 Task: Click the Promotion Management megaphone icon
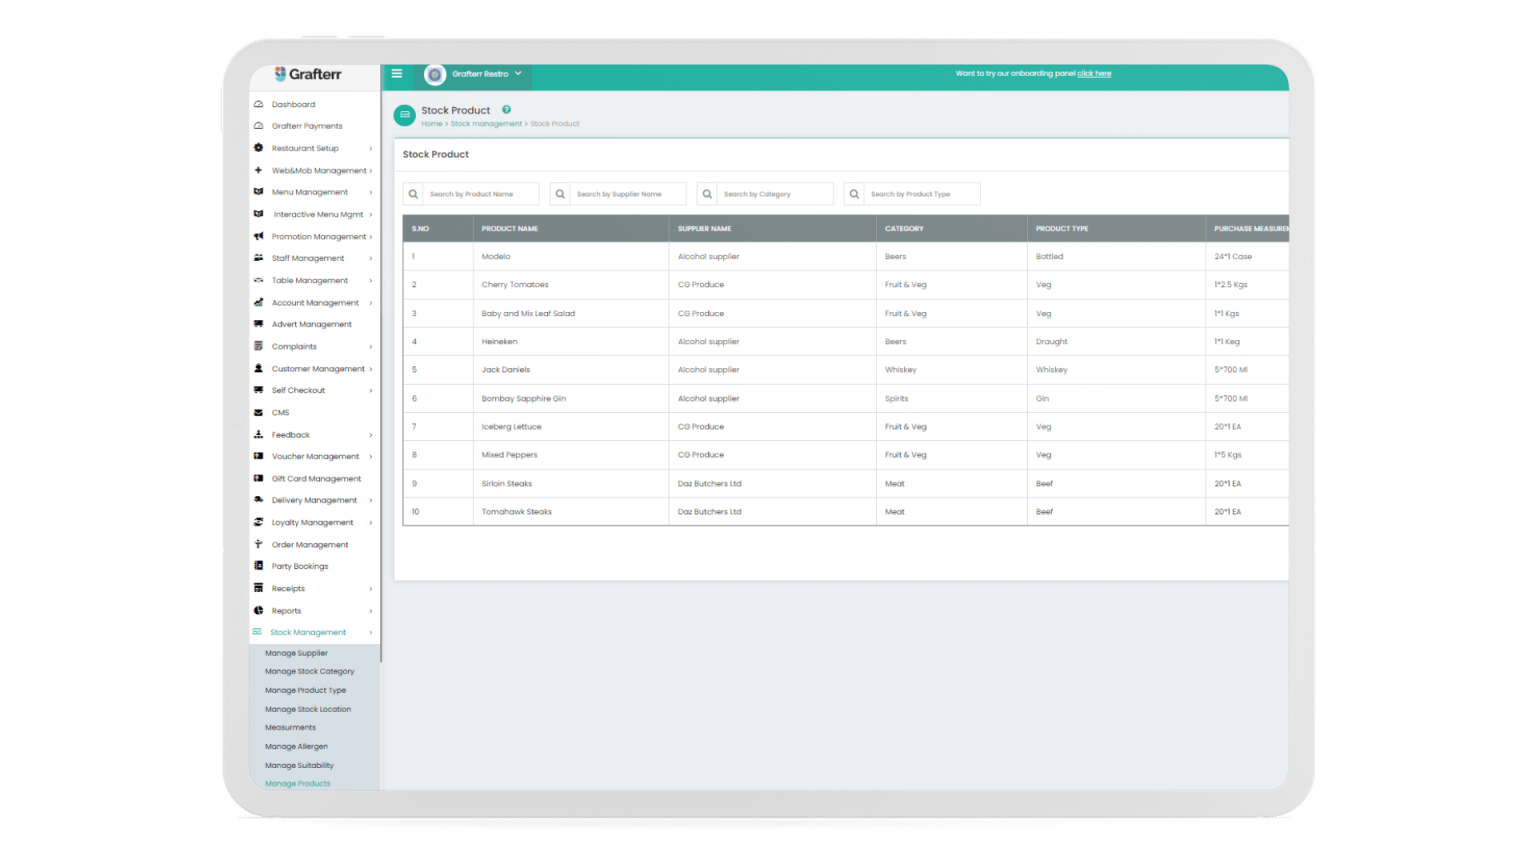click(261, 236)
